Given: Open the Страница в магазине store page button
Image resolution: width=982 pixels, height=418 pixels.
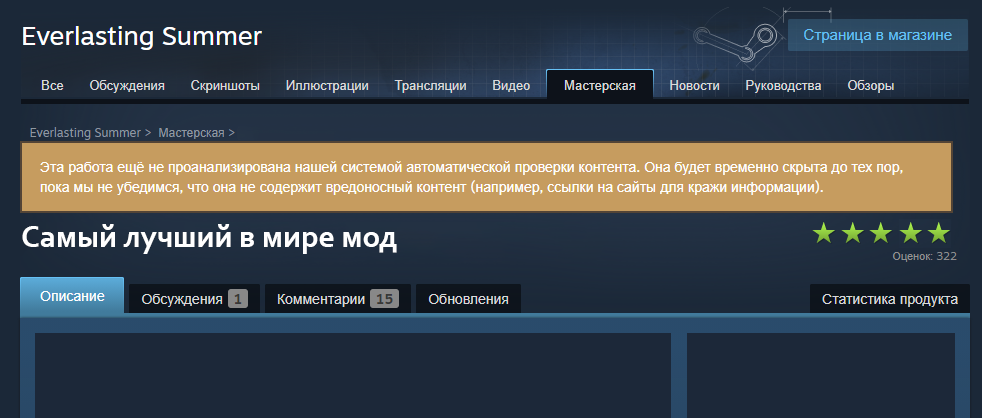Looking at the screenshot, I should coord(877,35).
